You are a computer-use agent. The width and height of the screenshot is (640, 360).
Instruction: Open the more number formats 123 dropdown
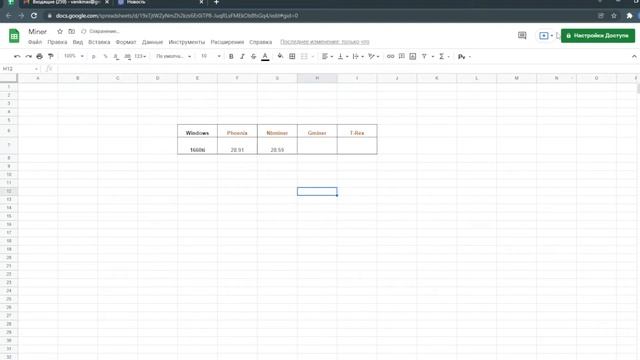coord(140,56)
